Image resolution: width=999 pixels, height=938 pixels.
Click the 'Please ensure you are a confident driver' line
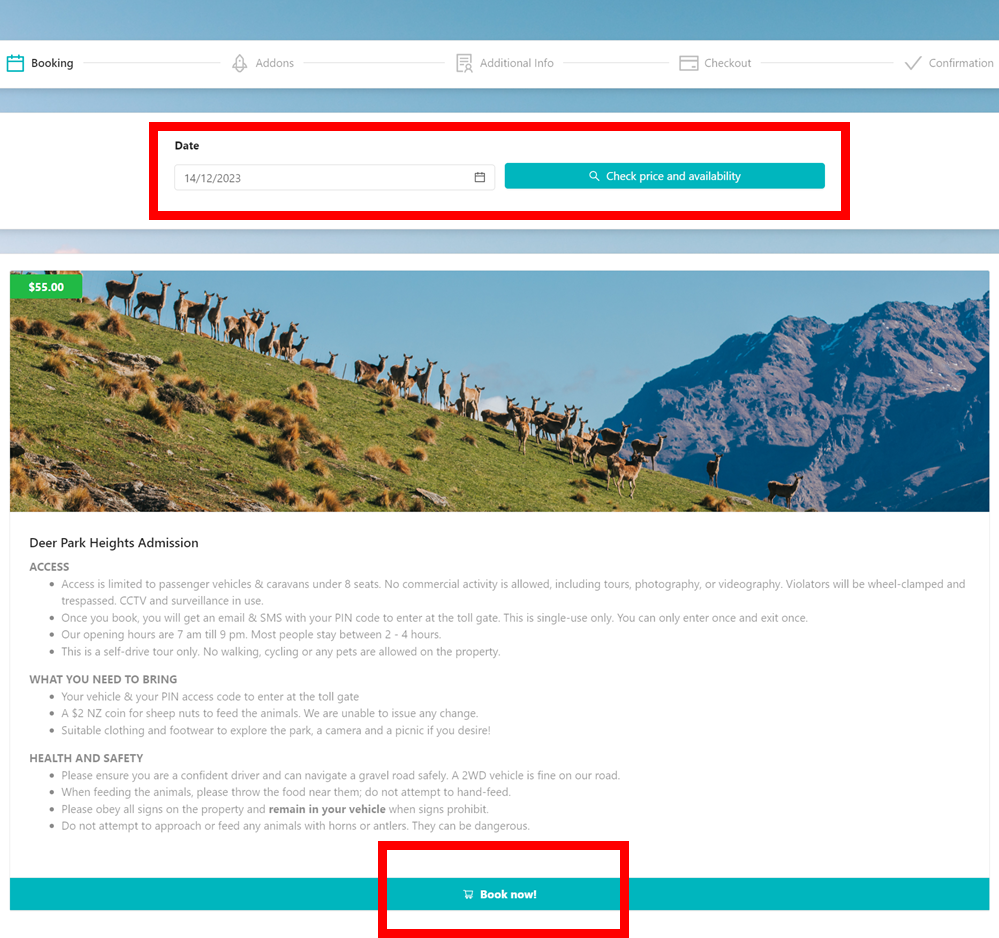click(x=340, y=776)
